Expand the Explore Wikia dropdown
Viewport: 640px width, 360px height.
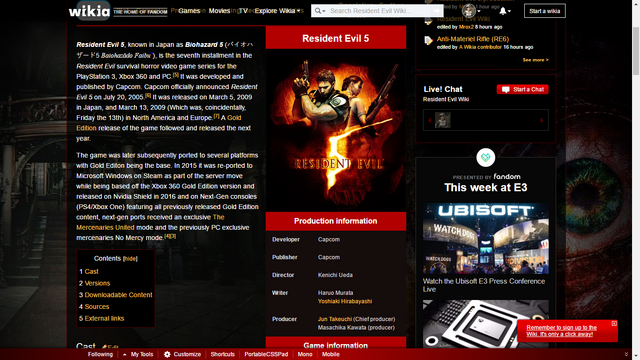(x=278, y=11)
